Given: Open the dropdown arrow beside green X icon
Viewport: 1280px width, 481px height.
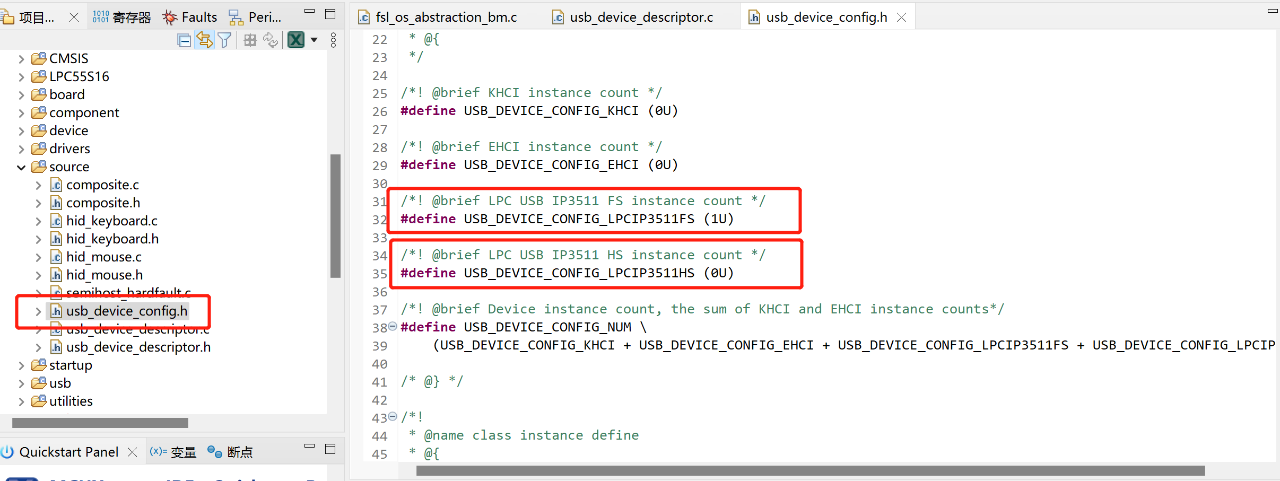Looking at the screenshot, I should coord(314,40).
